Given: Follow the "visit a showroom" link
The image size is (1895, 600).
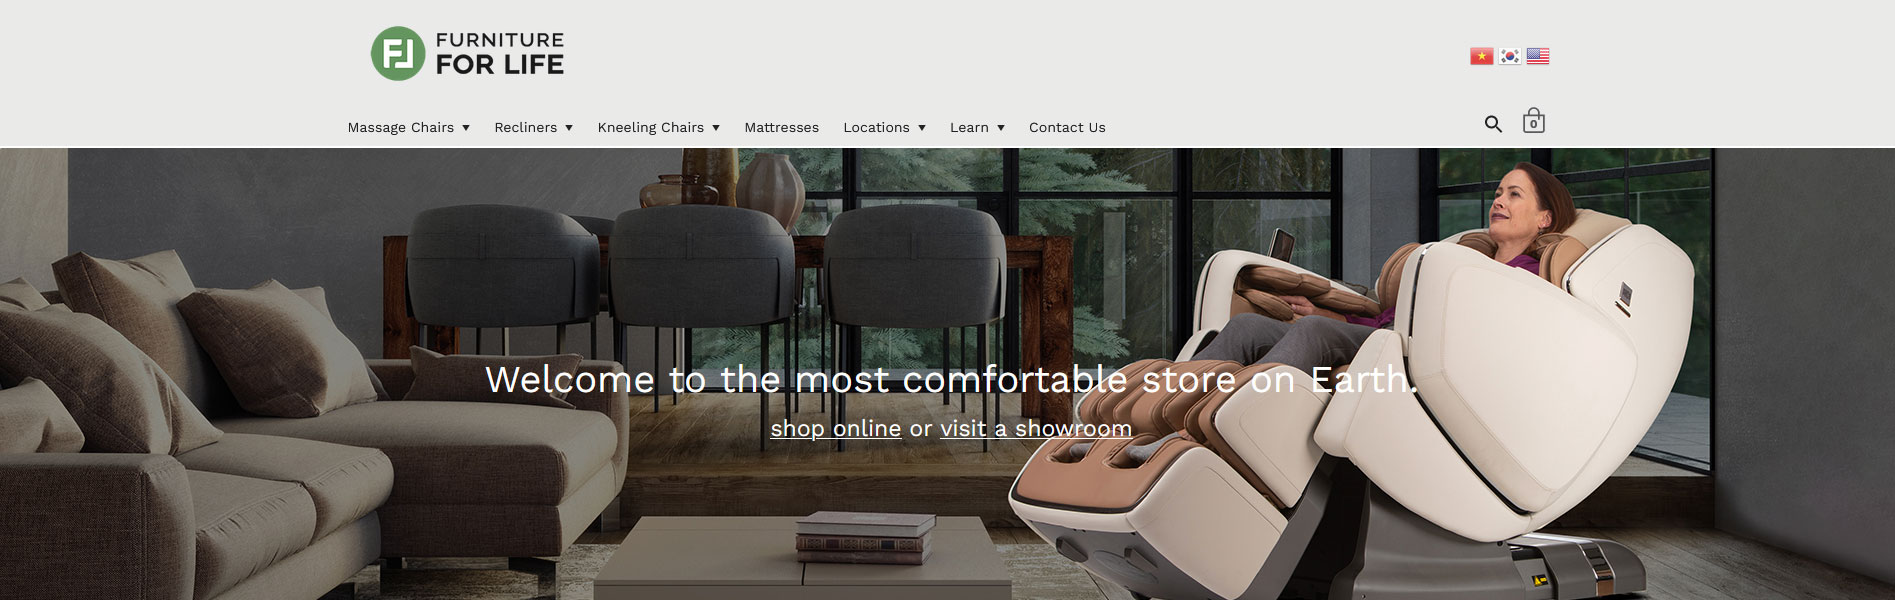Looking at the screenshot, I should (x=1036, y=428).
